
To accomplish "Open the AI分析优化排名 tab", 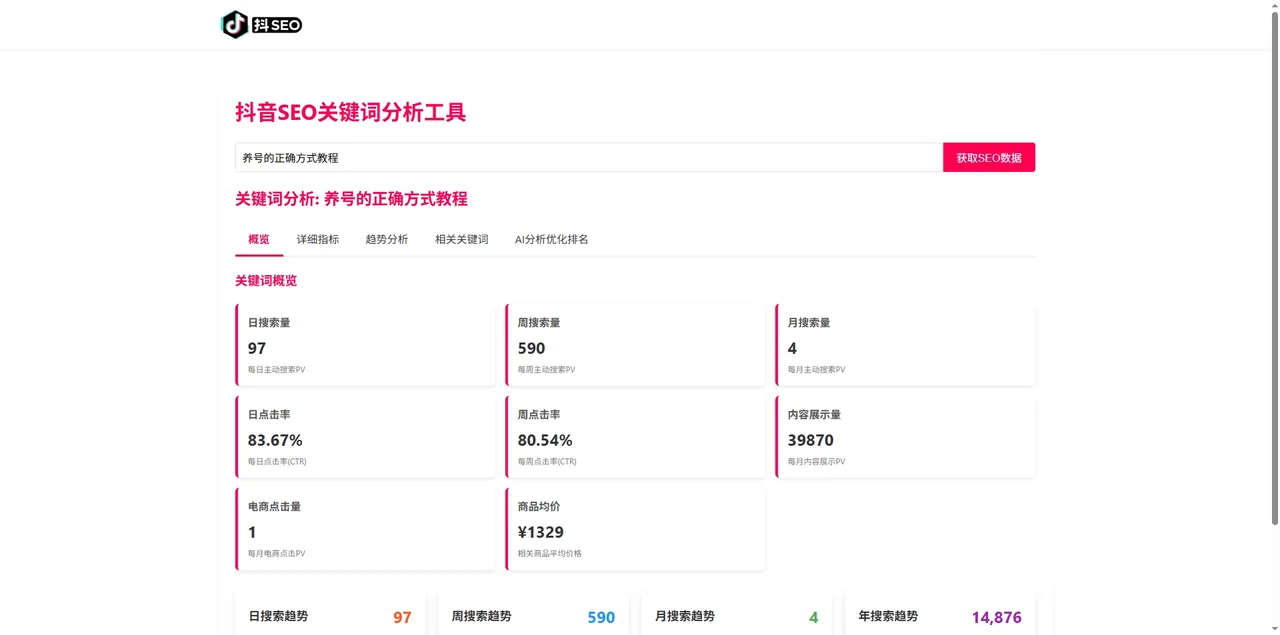I will coord(552,240).
